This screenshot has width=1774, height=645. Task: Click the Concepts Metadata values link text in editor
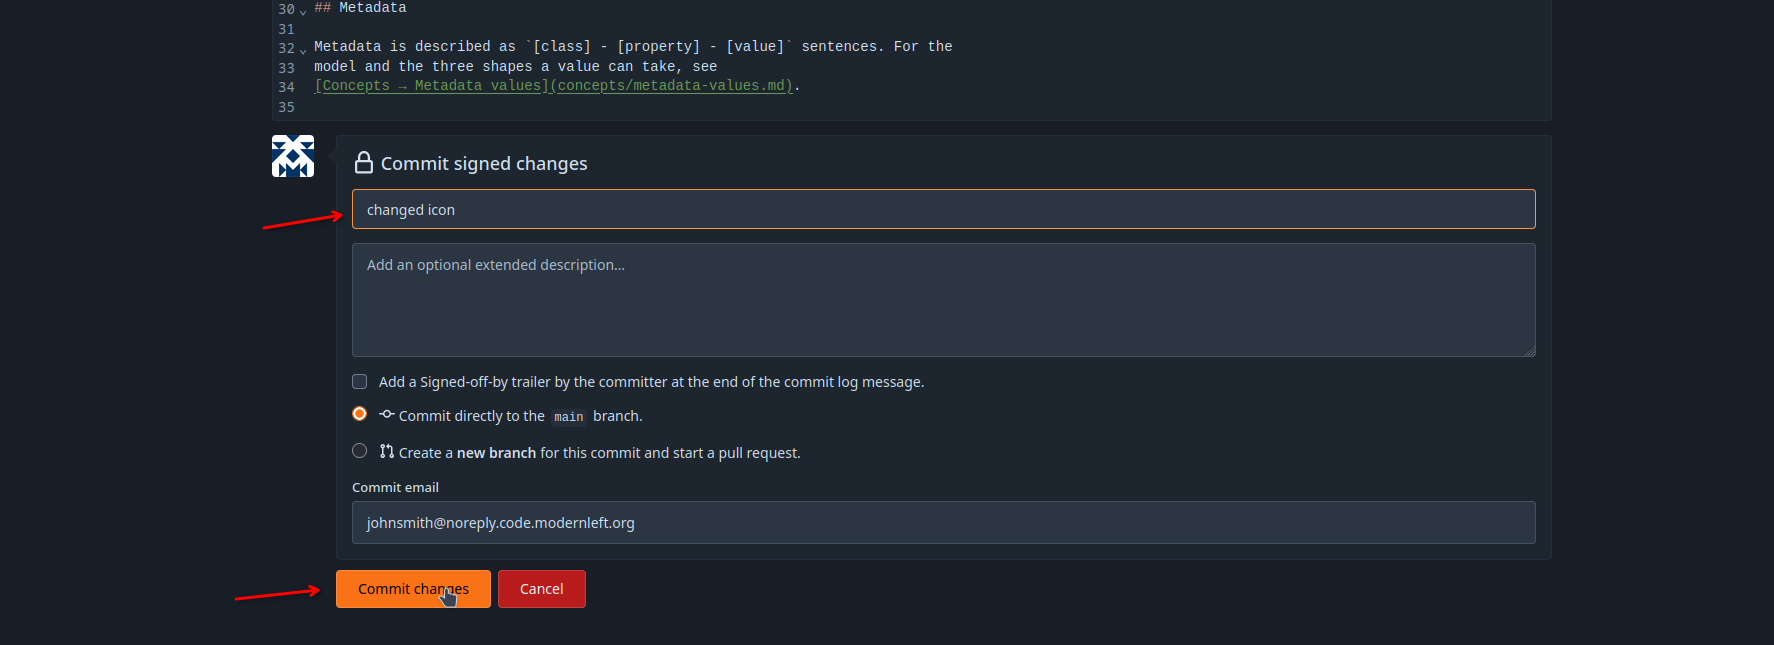click(x=553, y=86)
